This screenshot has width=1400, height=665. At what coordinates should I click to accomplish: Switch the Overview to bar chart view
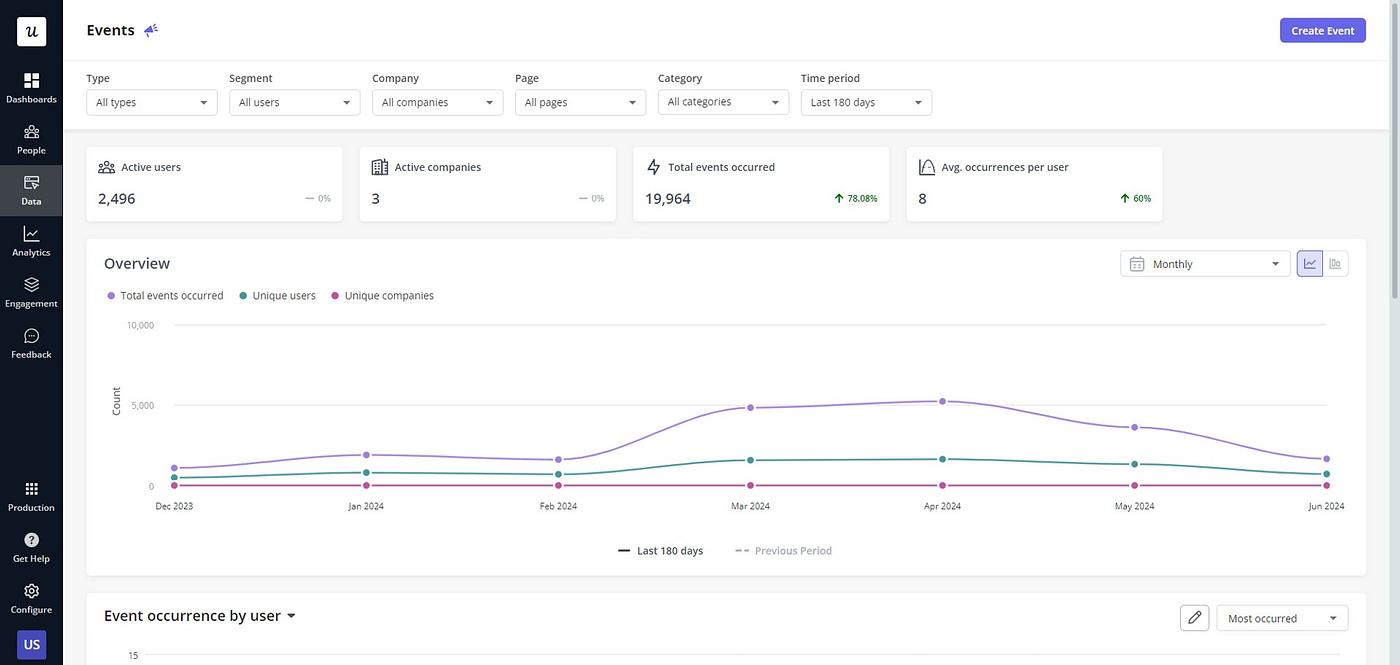coord(1335,264)
